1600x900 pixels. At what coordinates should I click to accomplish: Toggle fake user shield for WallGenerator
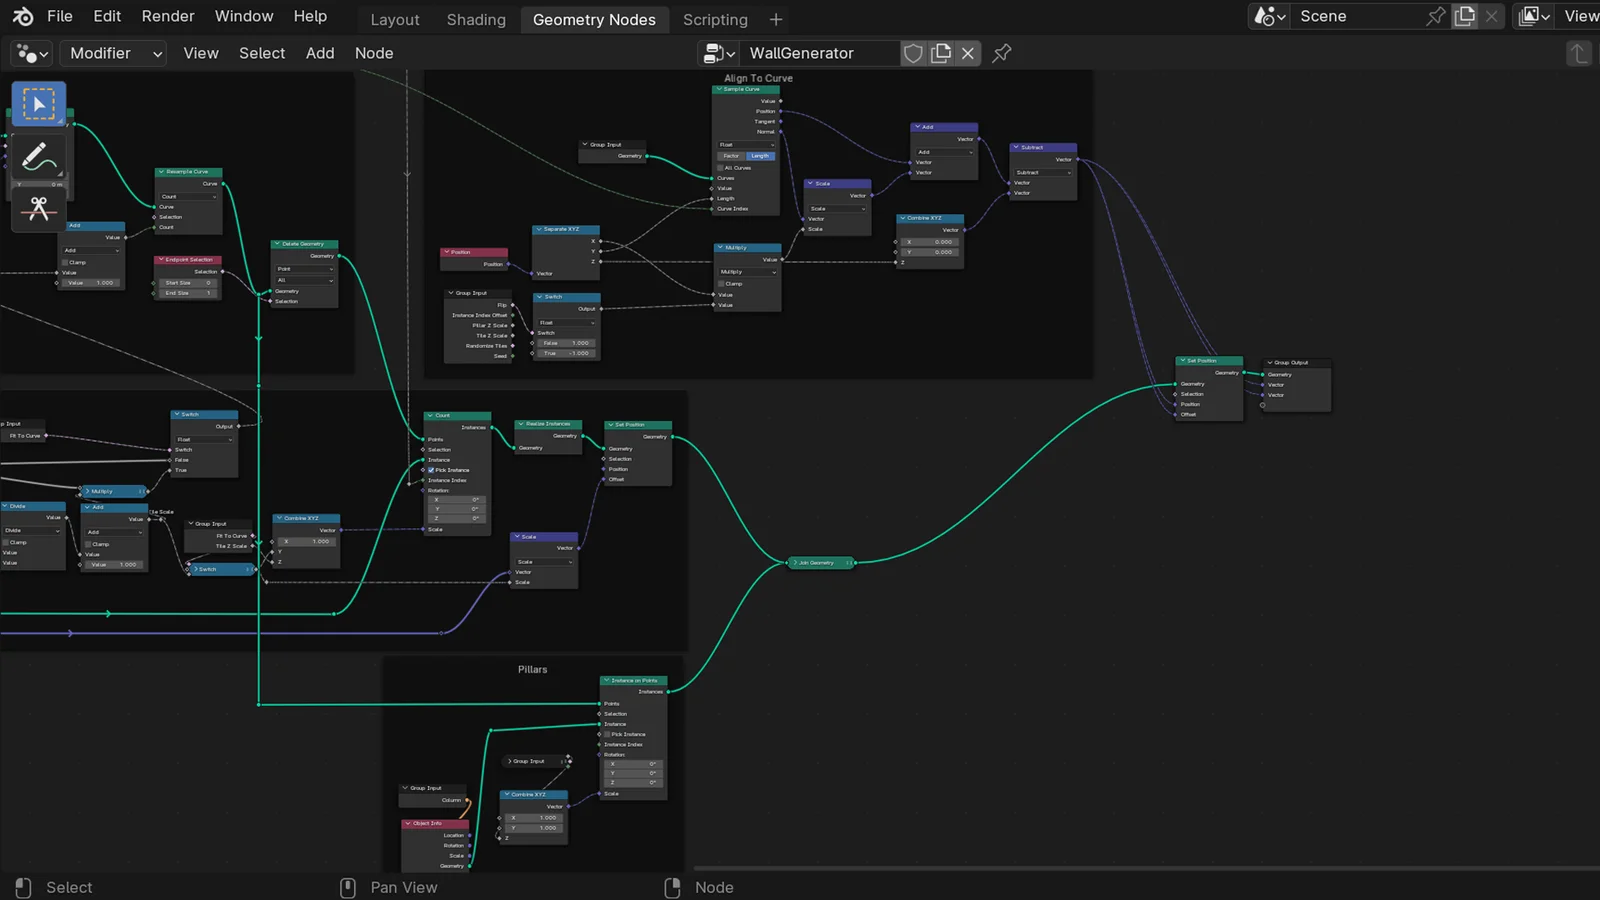(x=913, y=53)
